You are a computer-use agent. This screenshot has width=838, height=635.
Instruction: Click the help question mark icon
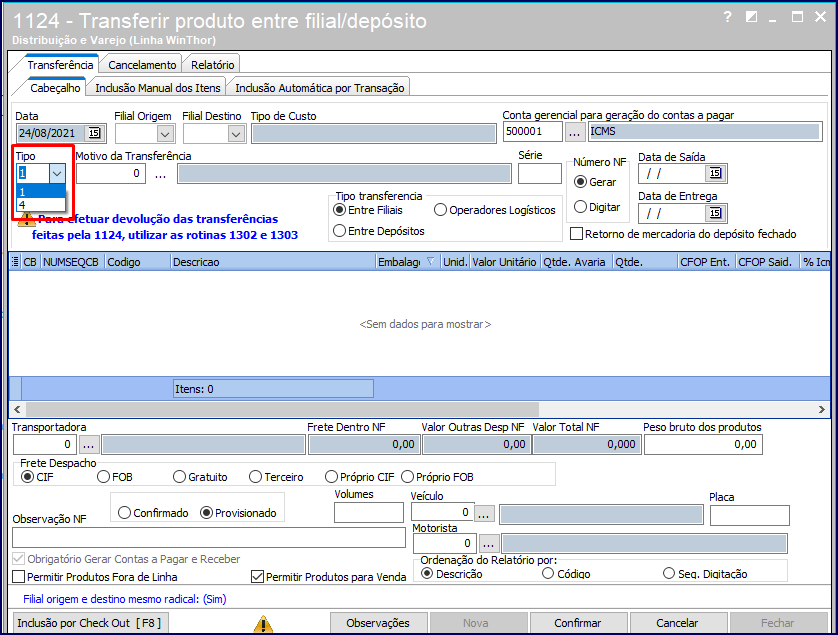pyautogui.click(x=727, y=17)
